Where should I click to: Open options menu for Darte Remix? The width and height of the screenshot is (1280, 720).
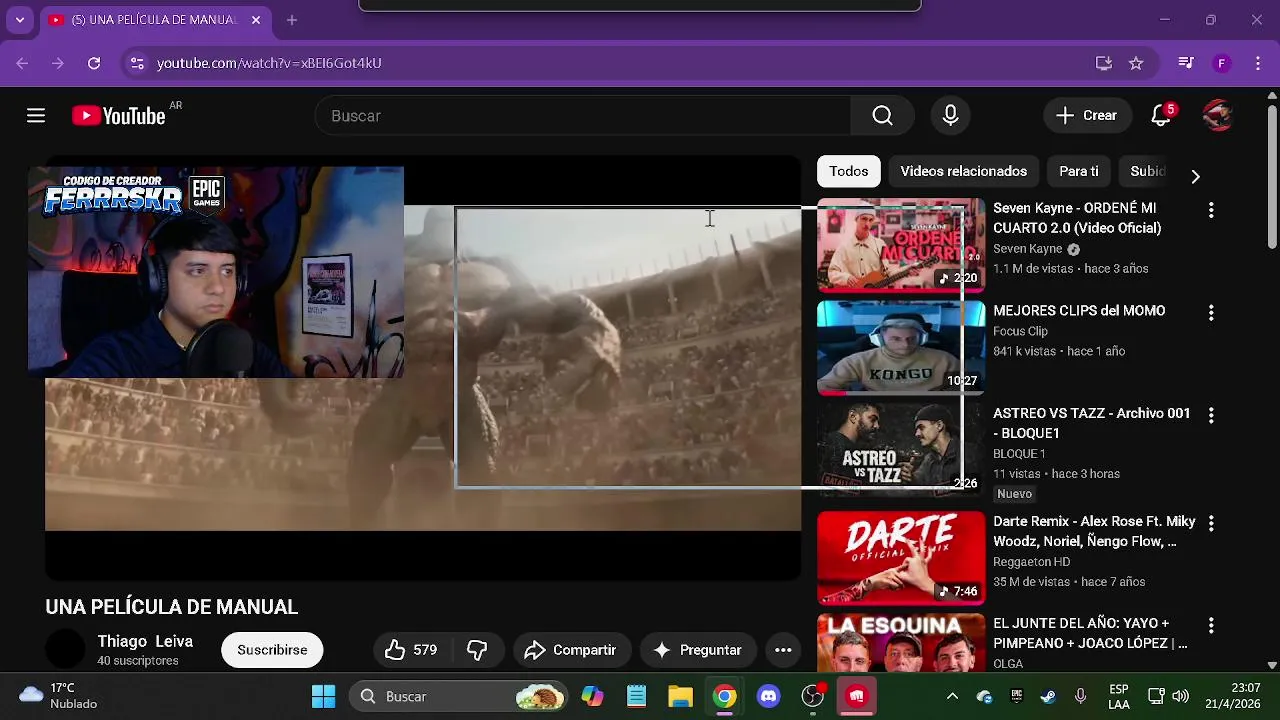[1211, 523]
